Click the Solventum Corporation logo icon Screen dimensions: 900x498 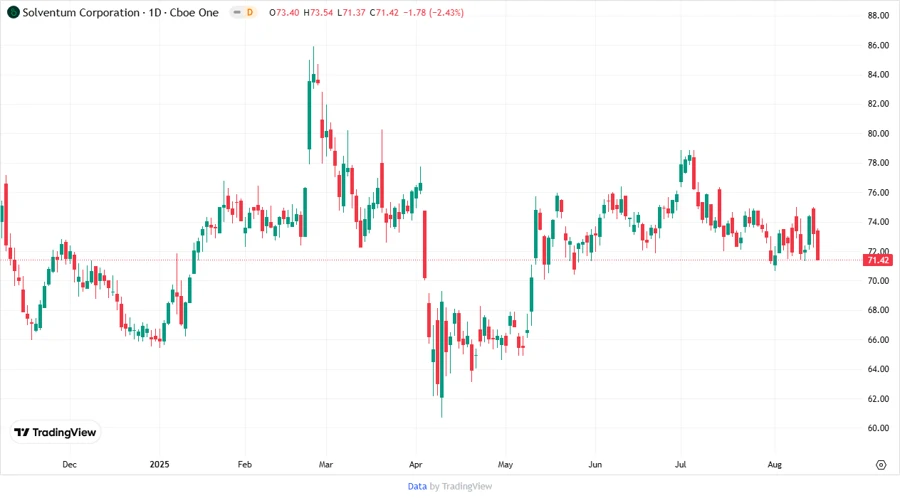coord(13,13)
